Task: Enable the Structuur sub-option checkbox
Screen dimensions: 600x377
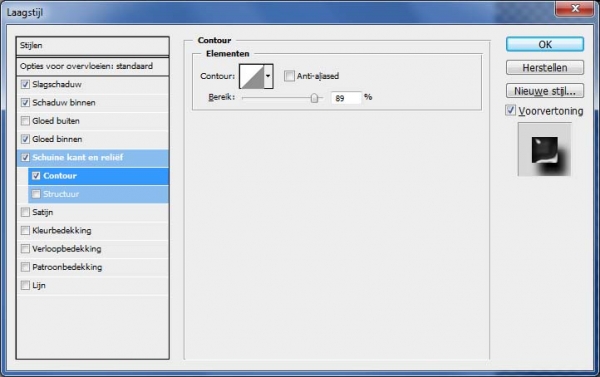Action: tap(36, 194)
